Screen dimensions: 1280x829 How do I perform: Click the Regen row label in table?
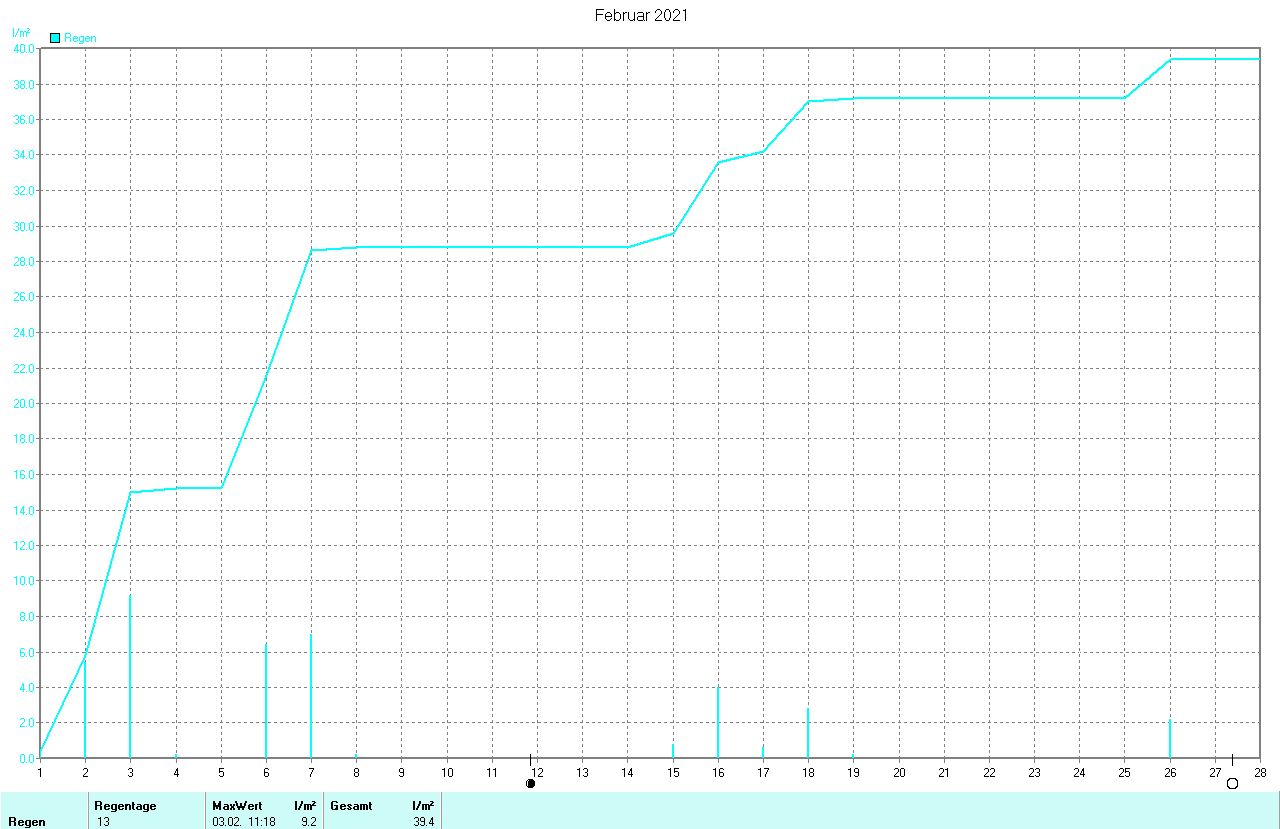click(26, 822)
